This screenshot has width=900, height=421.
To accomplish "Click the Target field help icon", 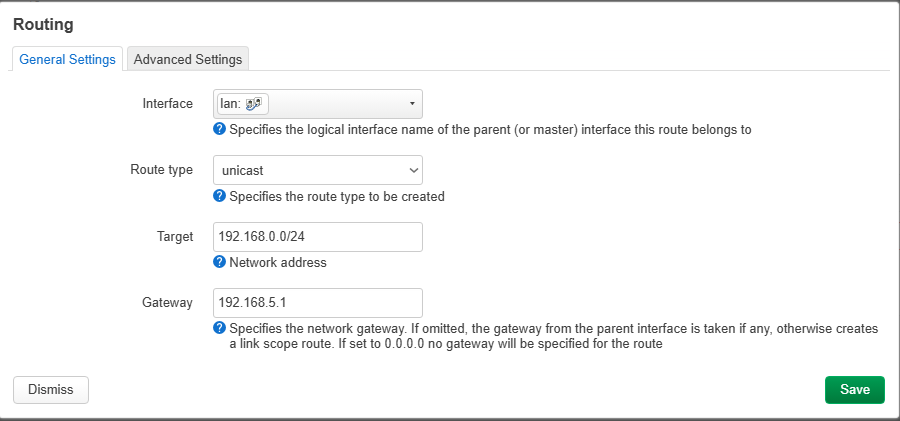I will 220,262.
